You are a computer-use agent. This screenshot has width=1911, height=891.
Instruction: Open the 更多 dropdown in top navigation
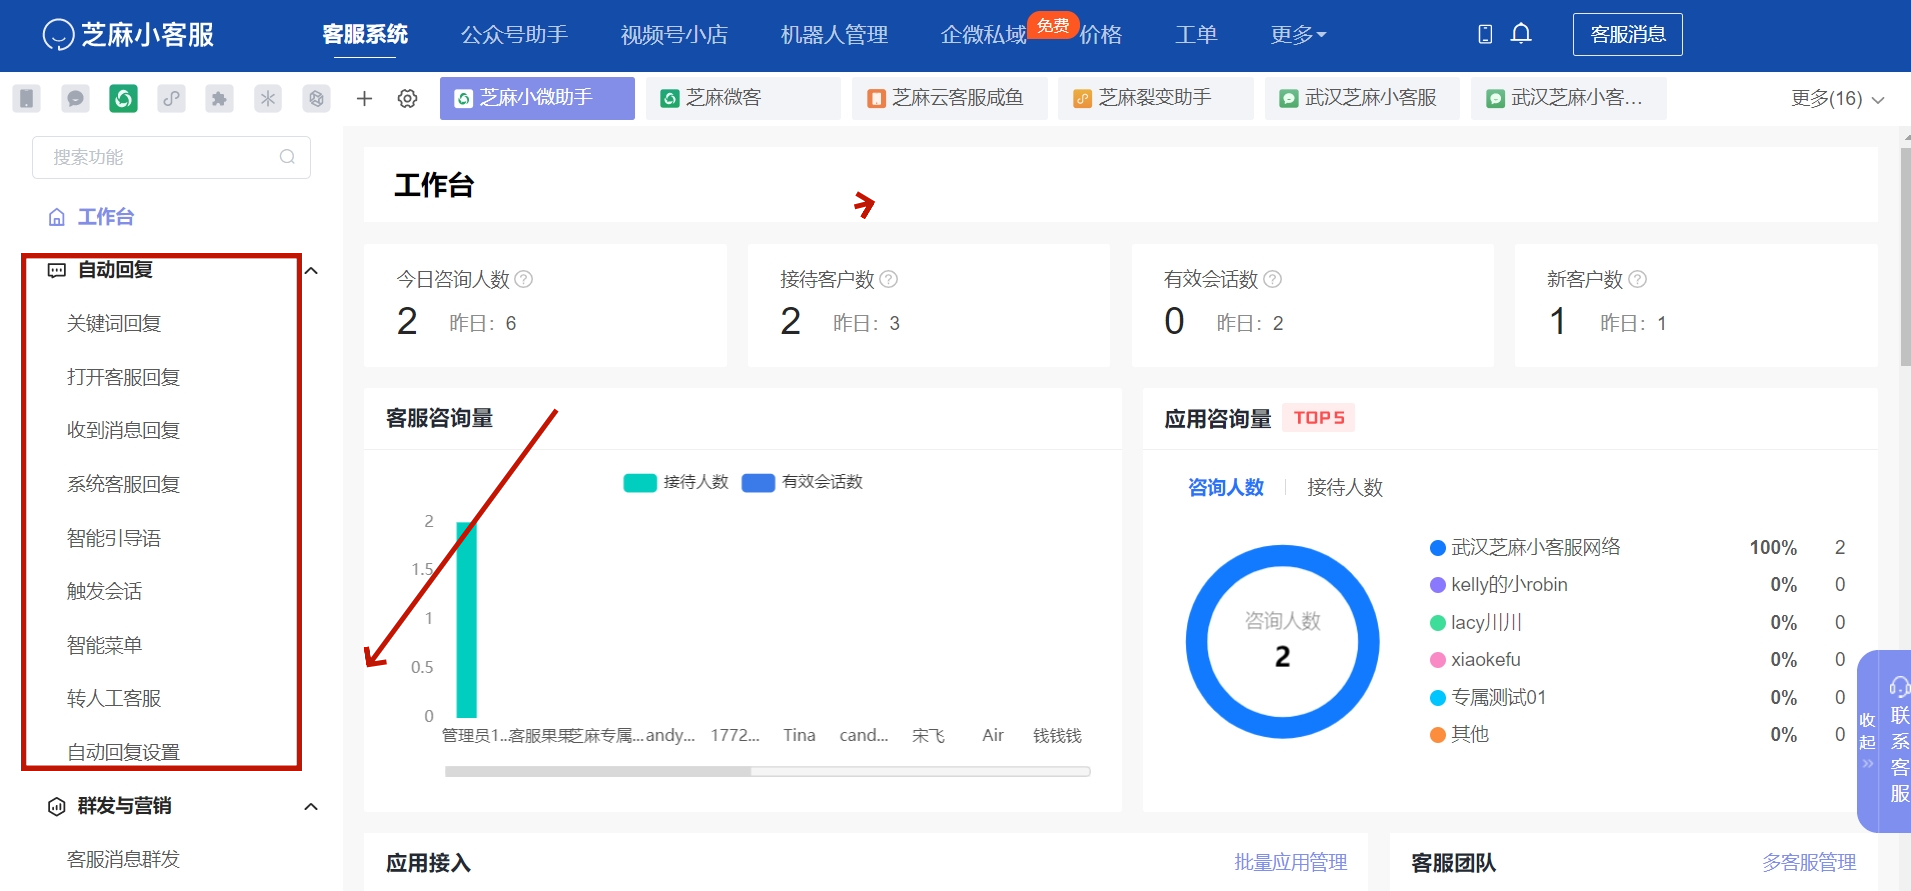1298,34
